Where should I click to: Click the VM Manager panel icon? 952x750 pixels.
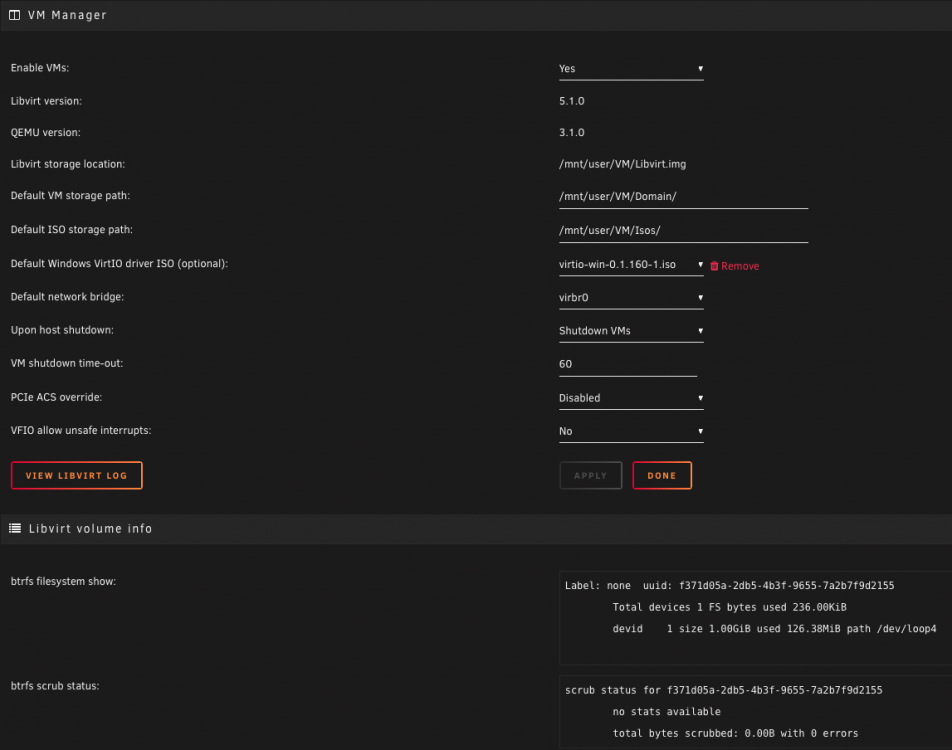pos(15,15)
